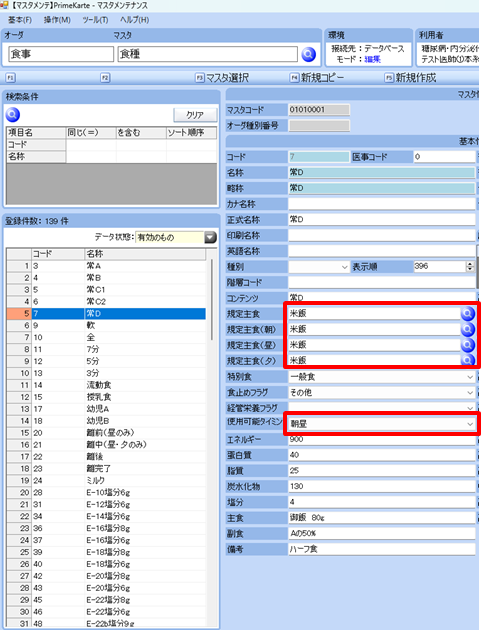The height and width of the screenshot is (630, 482).
Task: Click the 印刷名称 input field
Action: point(382,235)
